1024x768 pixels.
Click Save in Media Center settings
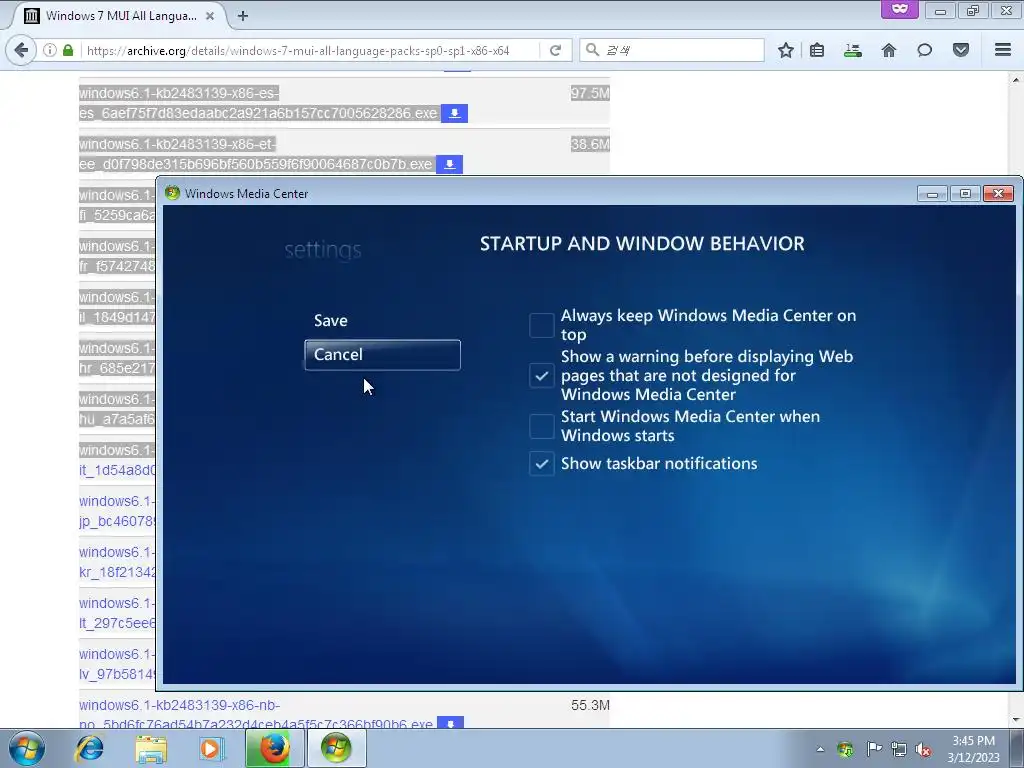point(330,321)
